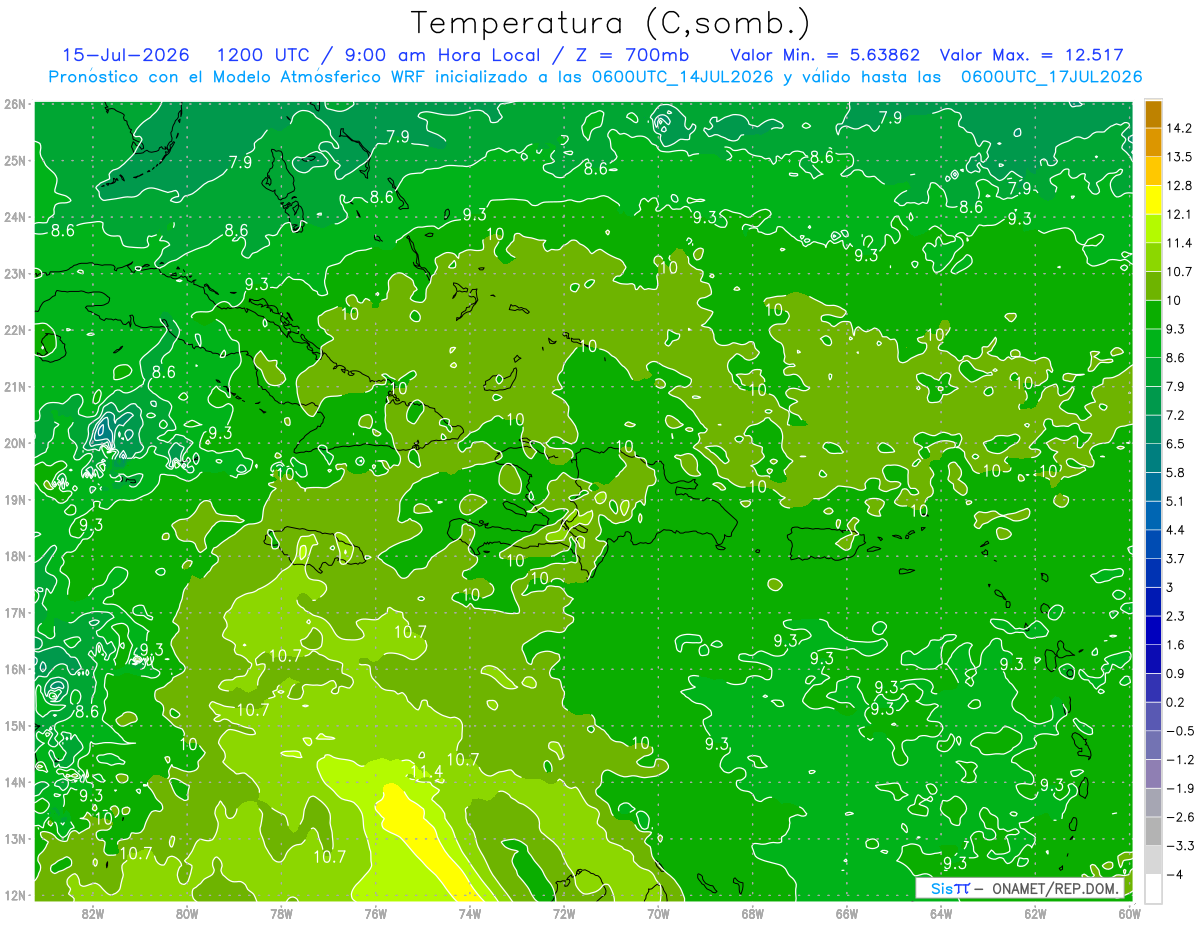Viewport: 1200px width, 927px height.
Task: Click the "82W" longitude axis label
Action: coord(93,913)
